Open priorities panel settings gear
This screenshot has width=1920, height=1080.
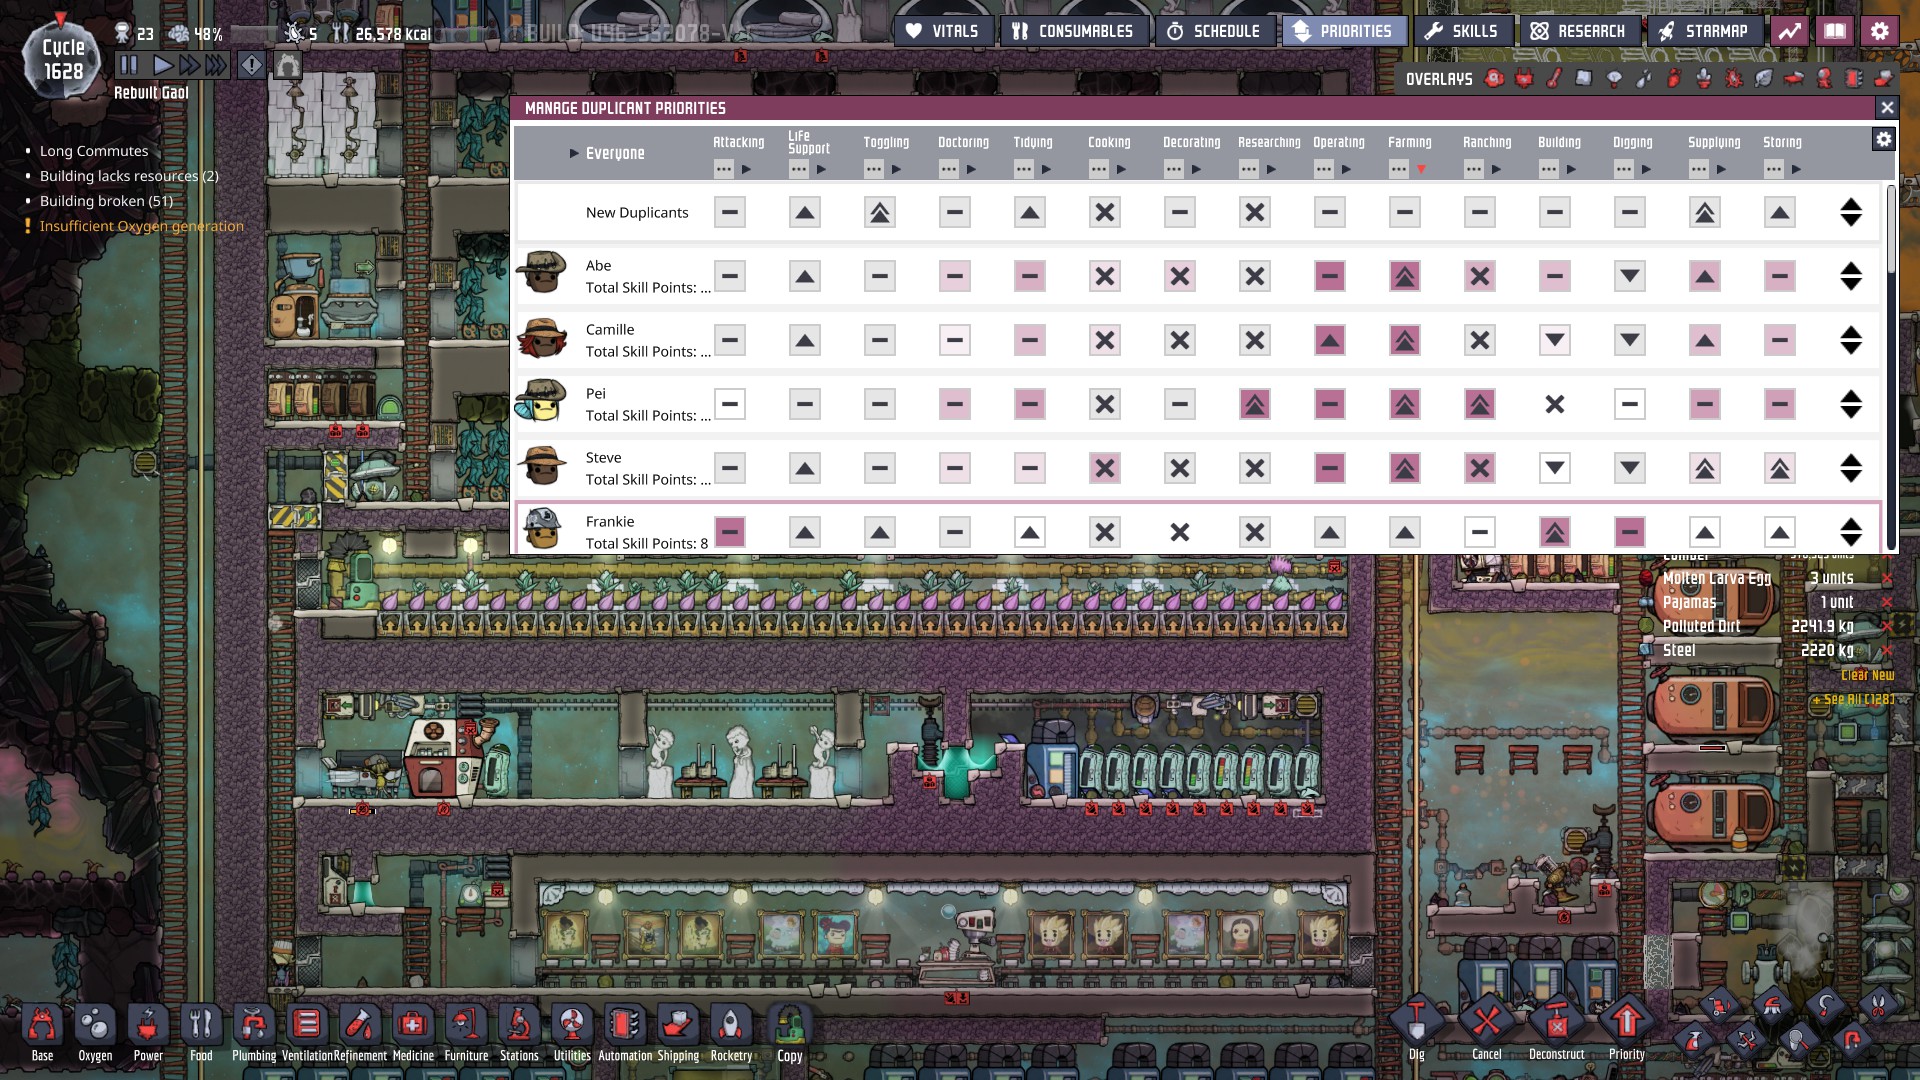click(1883, 140)
